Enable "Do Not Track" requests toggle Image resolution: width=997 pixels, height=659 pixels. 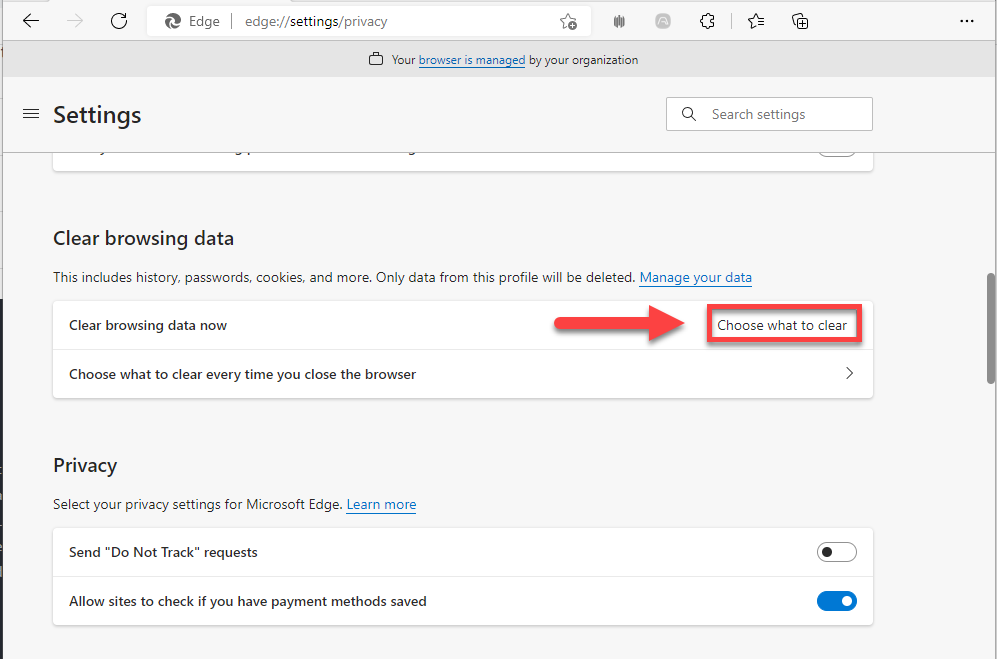click(x=837, y=552)
